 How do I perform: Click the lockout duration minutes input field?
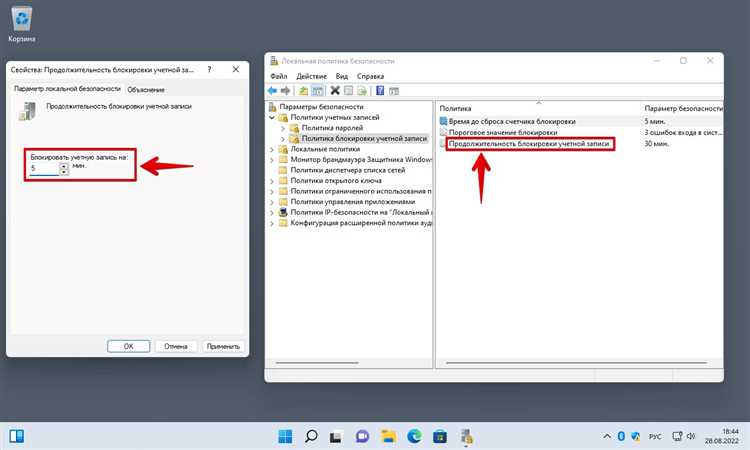(x=44, y=168)
